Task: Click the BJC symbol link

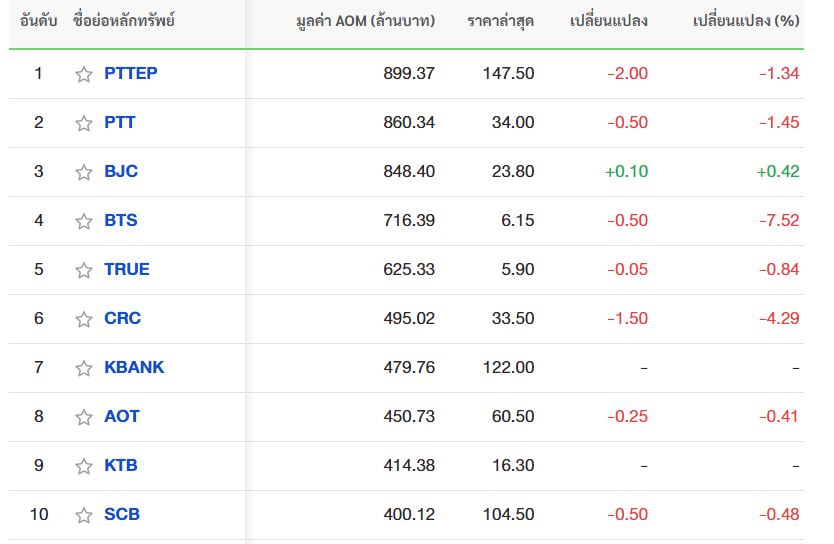Action: pos(121,171)
